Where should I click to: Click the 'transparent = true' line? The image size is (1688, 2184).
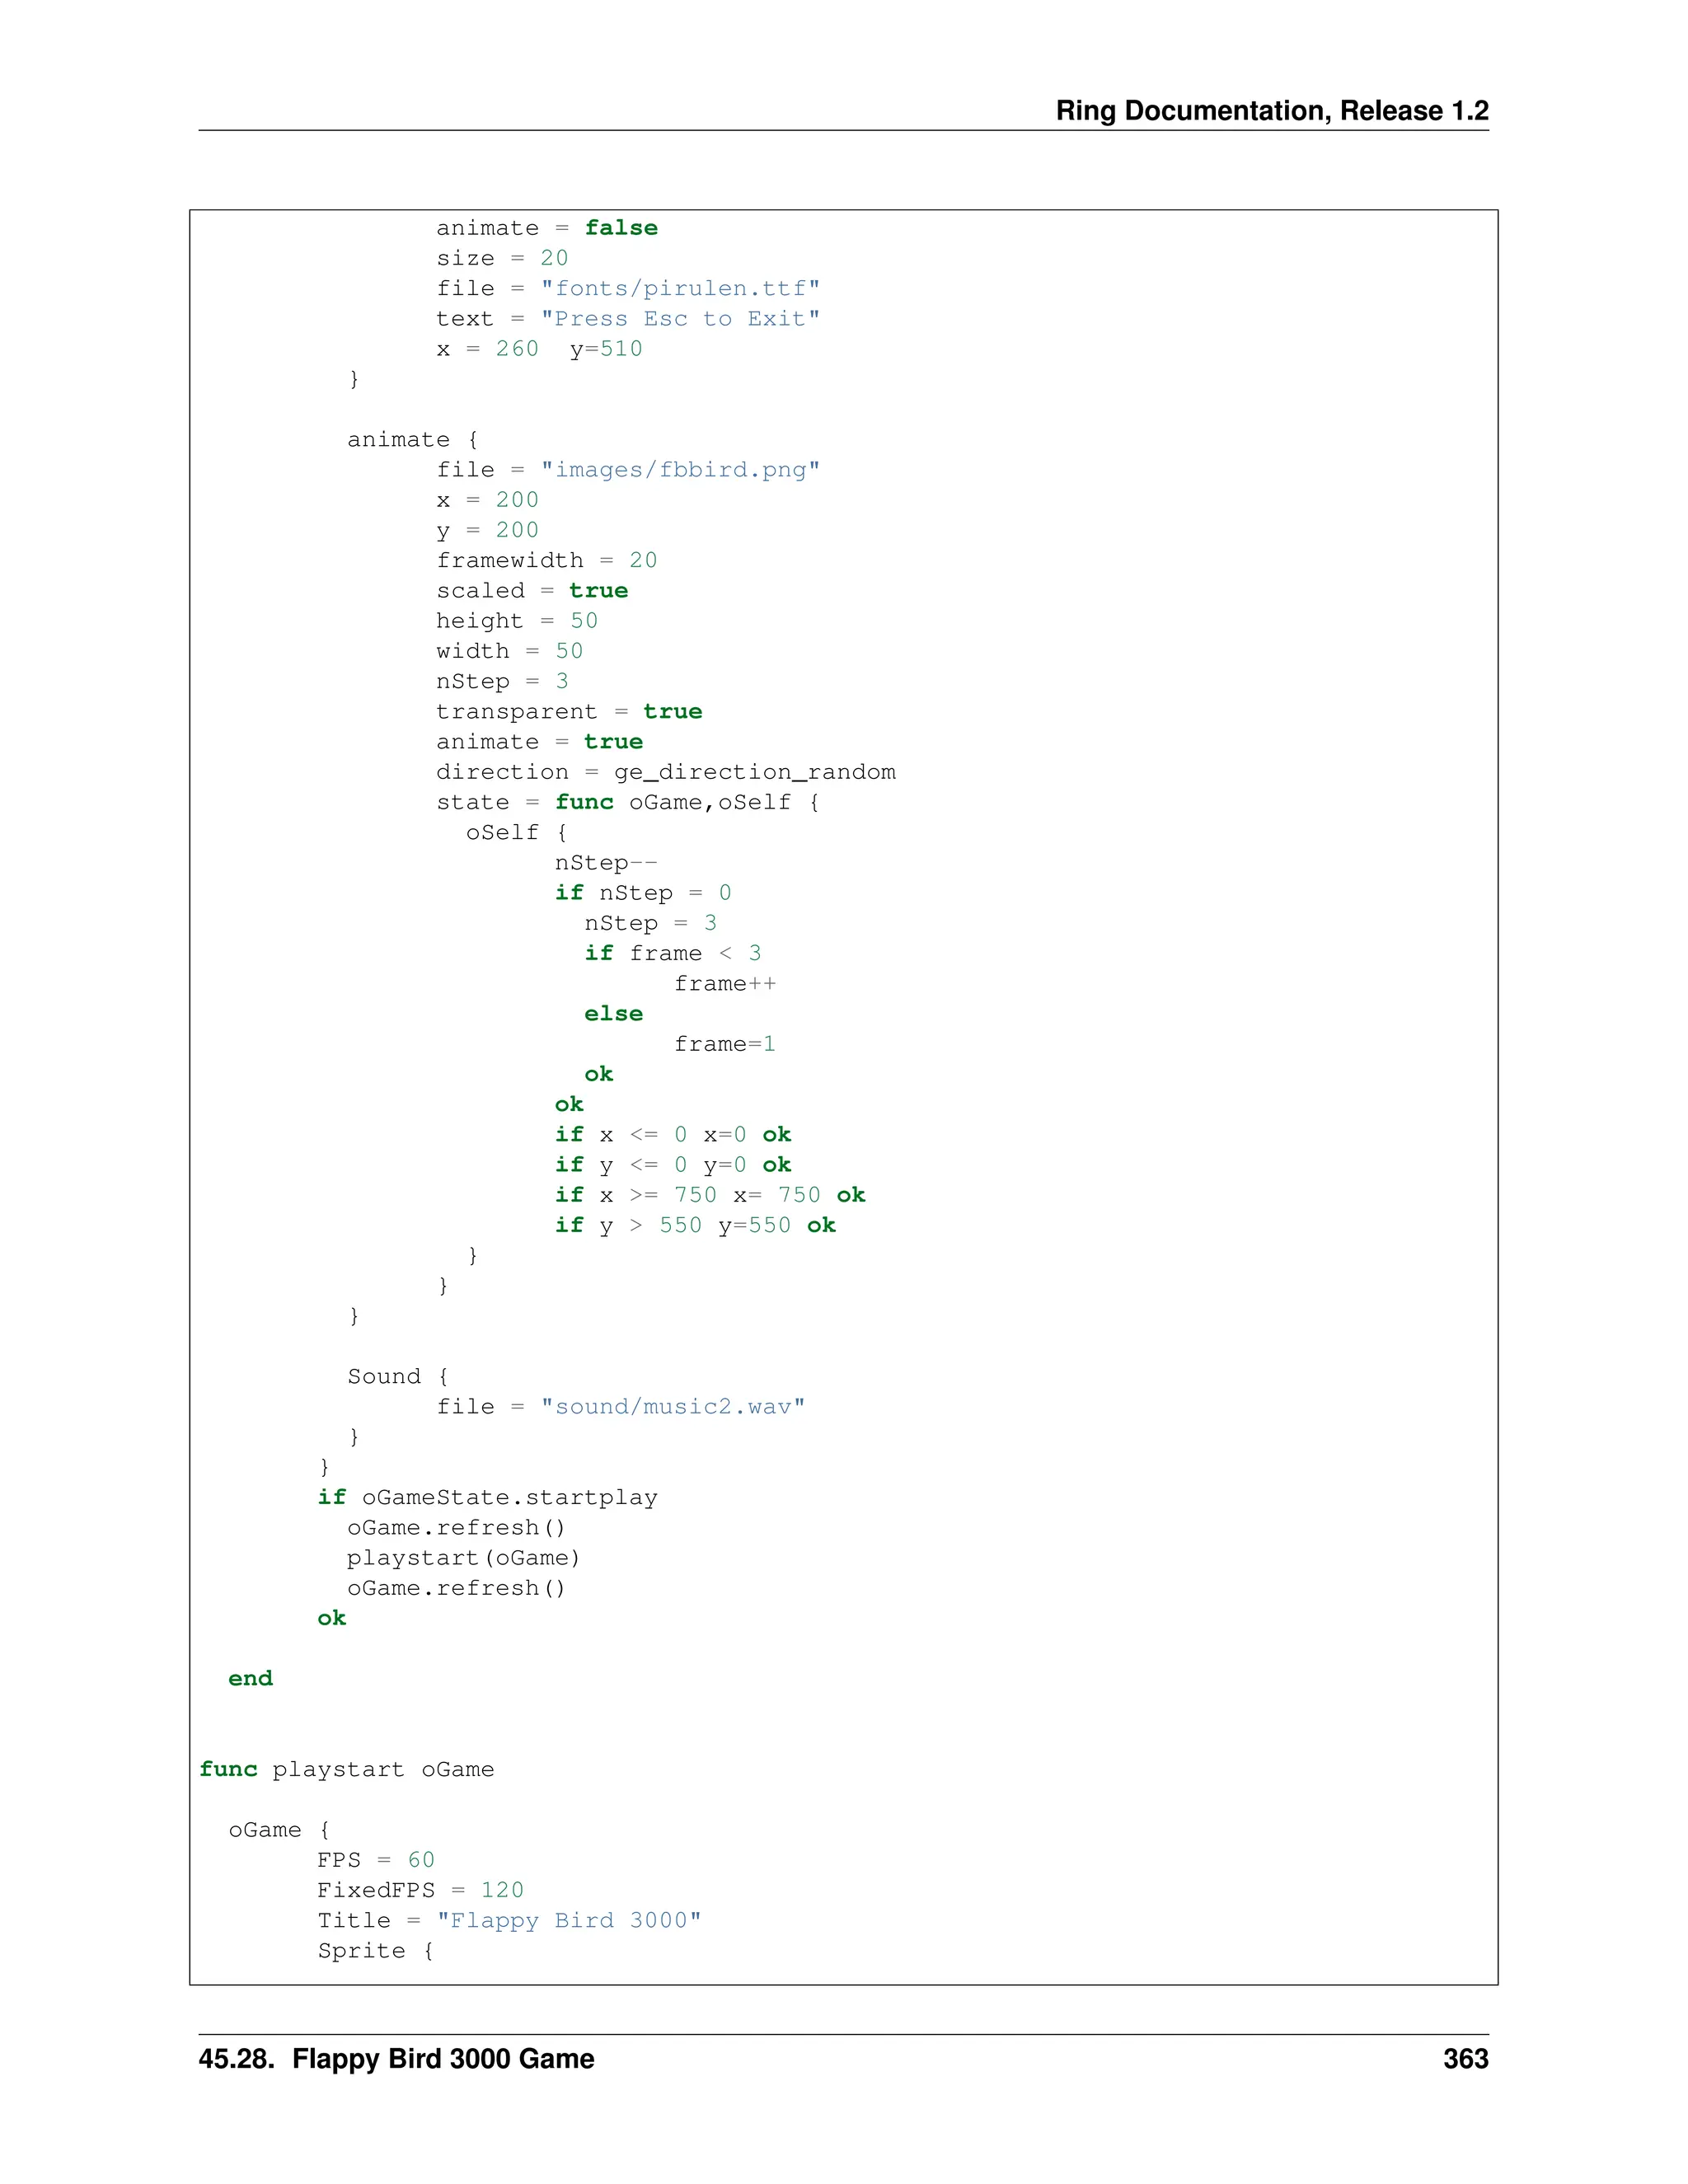pyautogui.click(x=568, y=712)
